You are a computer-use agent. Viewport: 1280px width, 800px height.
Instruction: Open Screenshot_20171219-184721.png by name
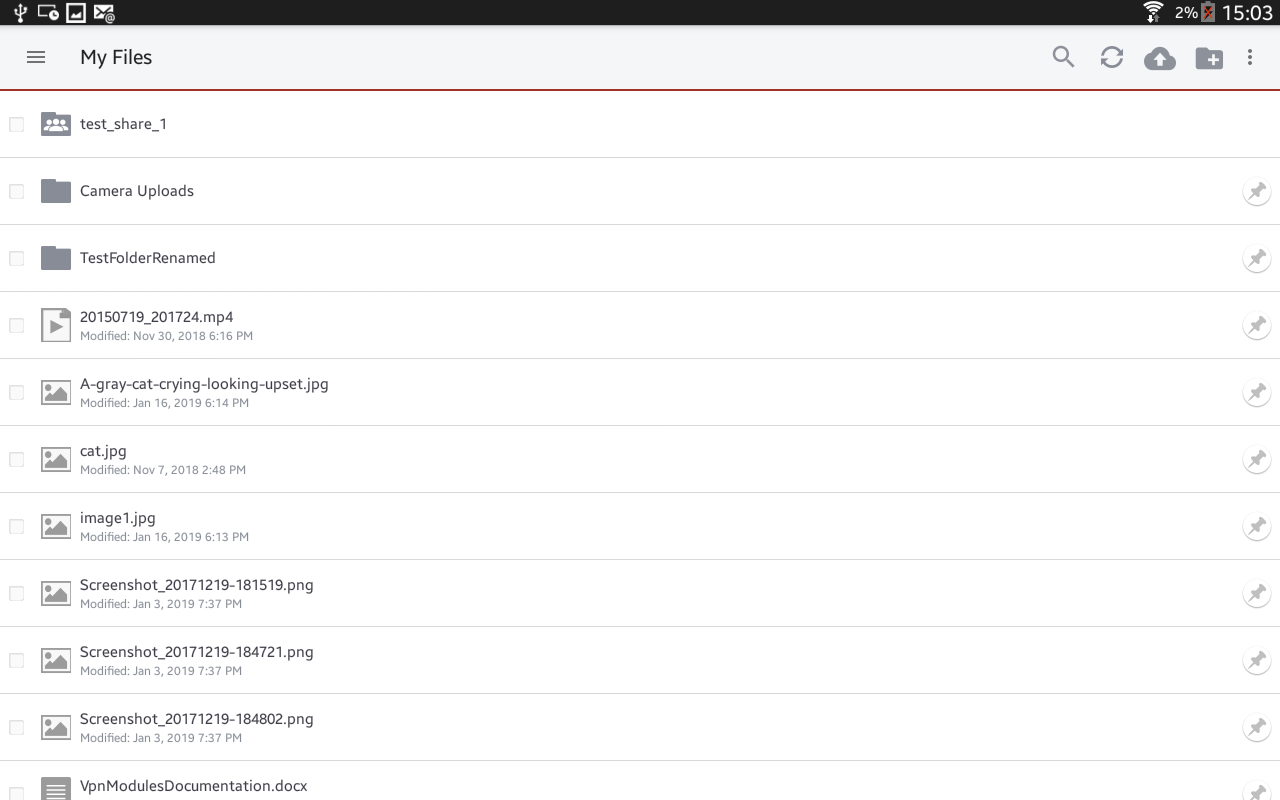[197, 652]
